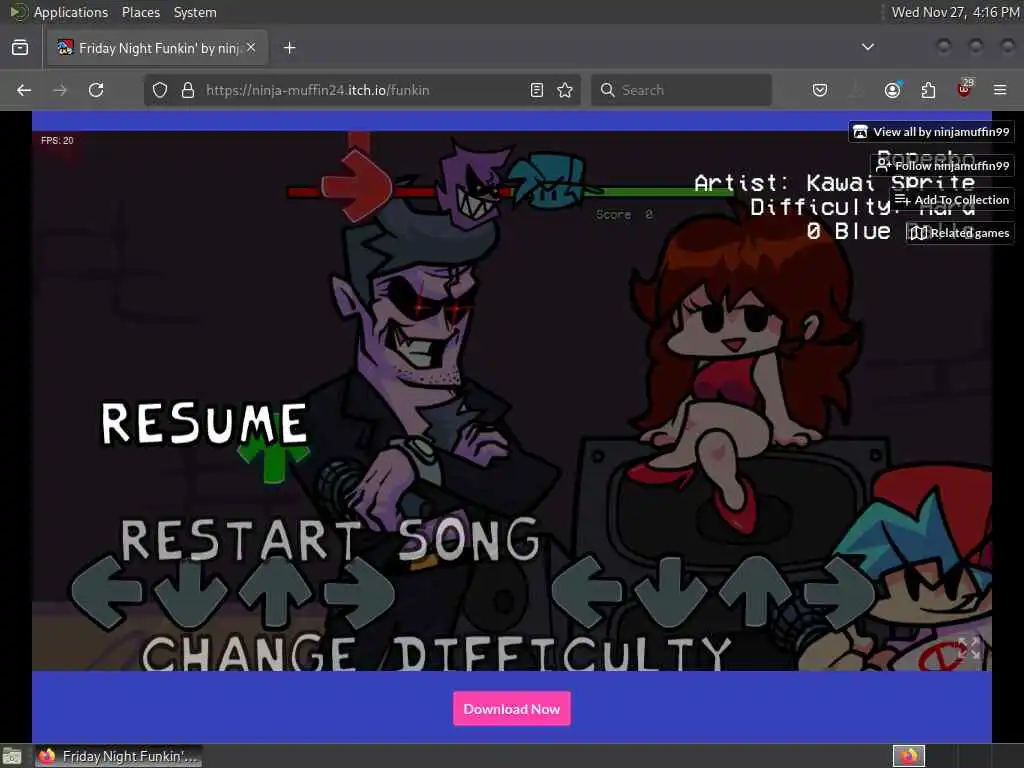
Task: Click Follow ninjamuffin99
Action: [x=942, y=166]
